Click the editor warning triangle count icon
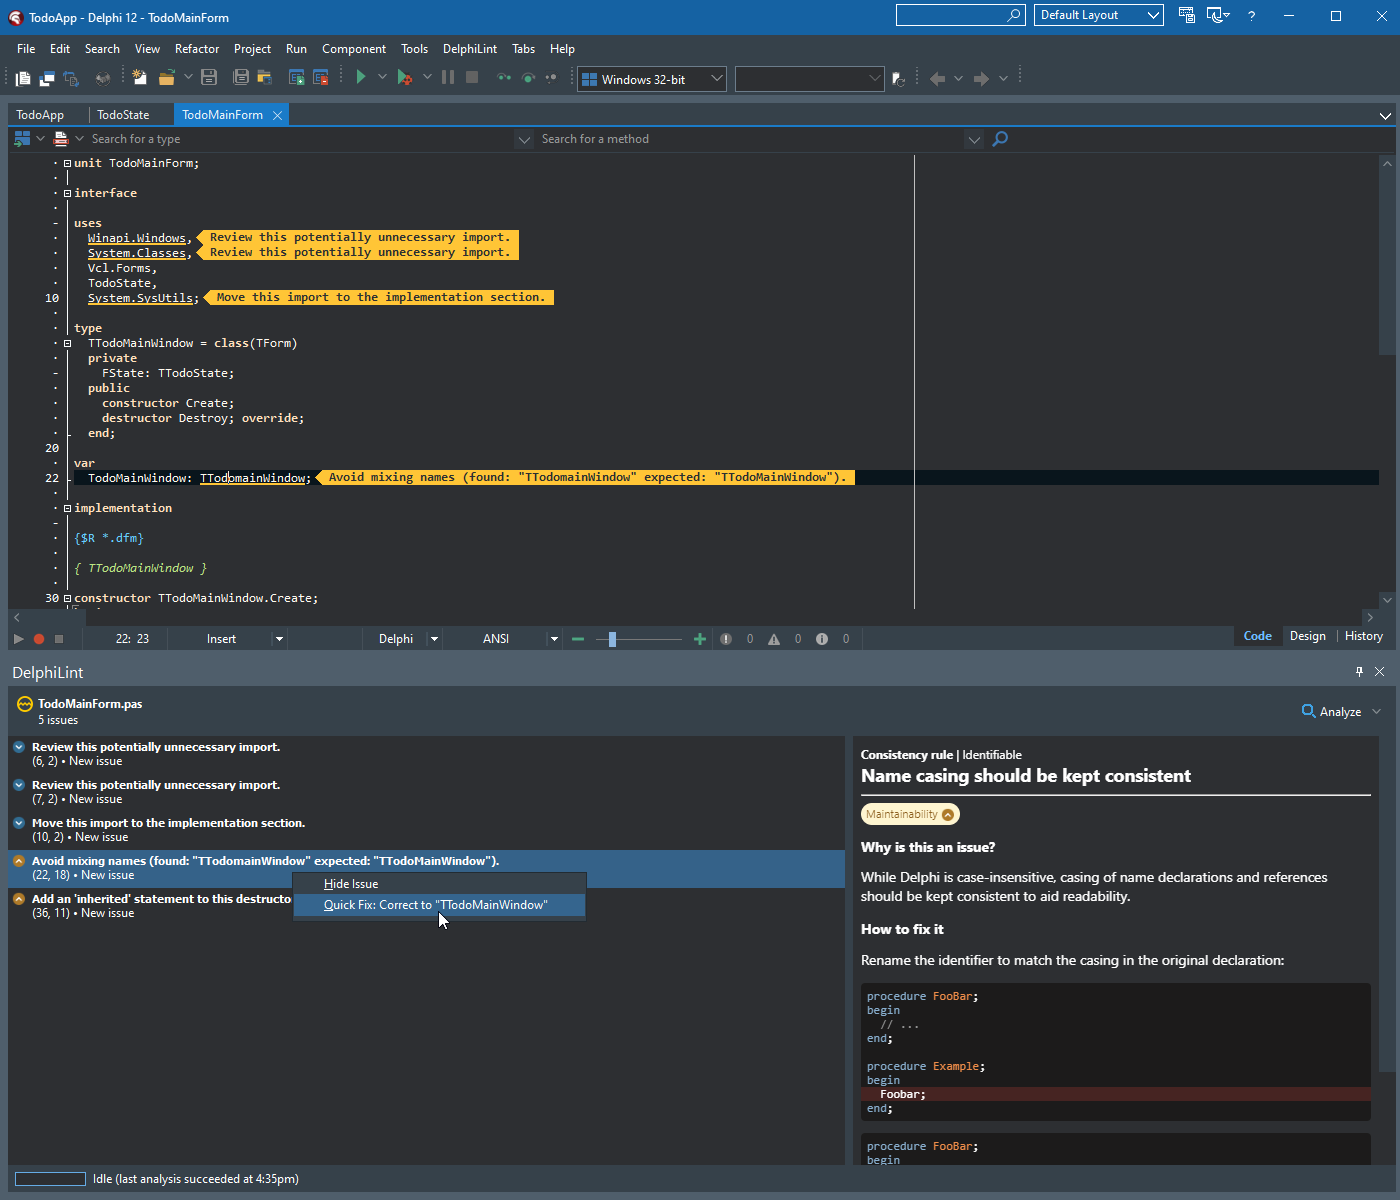The image size is (1400, 1200). tap(774, 639)
